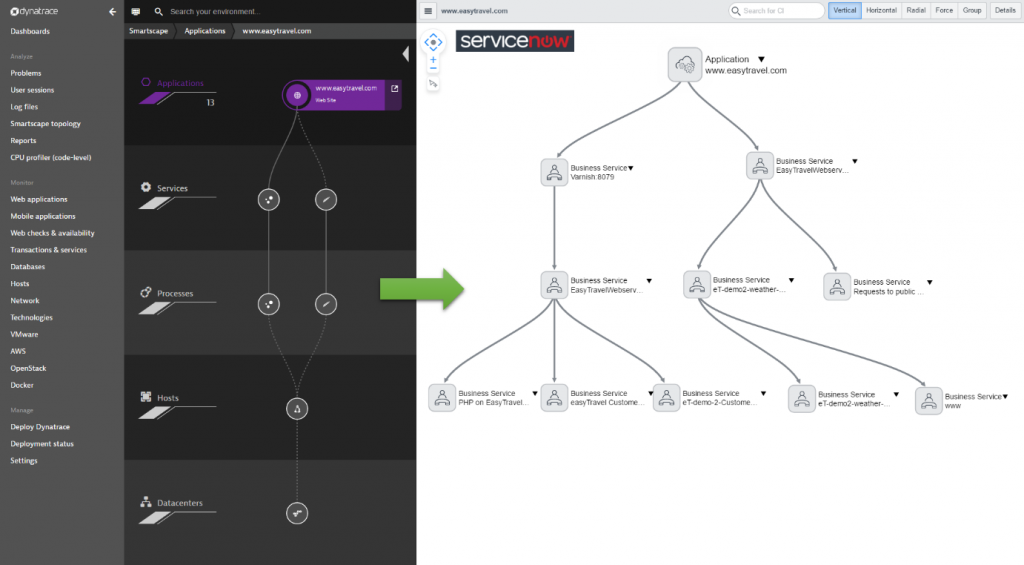The width and height of the screenshot is (1024, 565).
Task: Expand PHP on EasyTravel dropdown arrow
Action: [535, 394]
